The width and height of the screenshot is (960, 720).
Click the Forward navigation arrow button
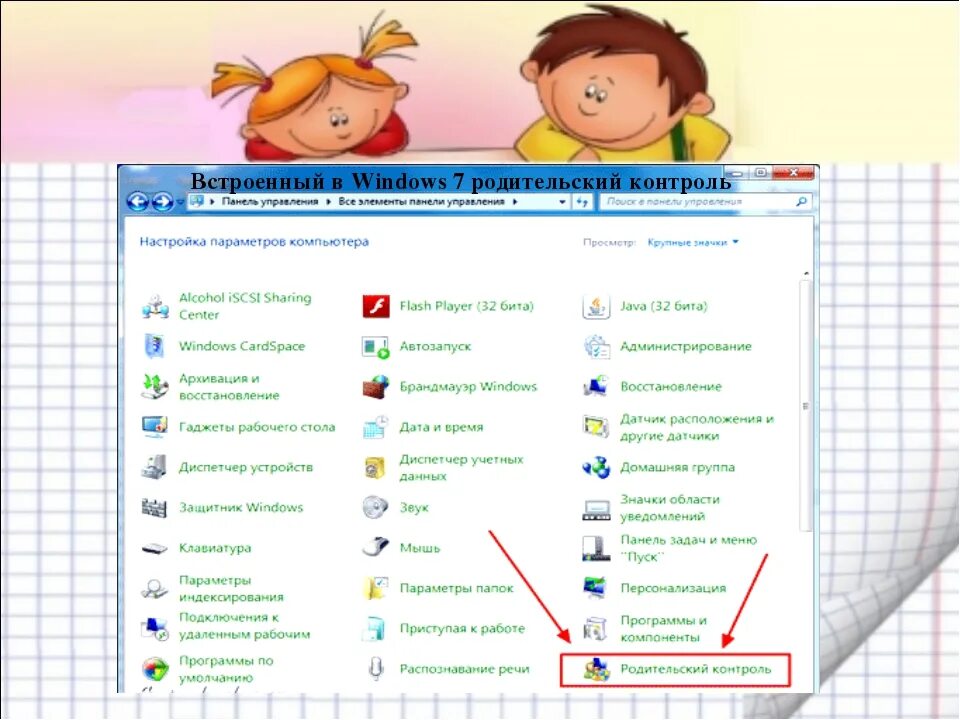[162, 201]
